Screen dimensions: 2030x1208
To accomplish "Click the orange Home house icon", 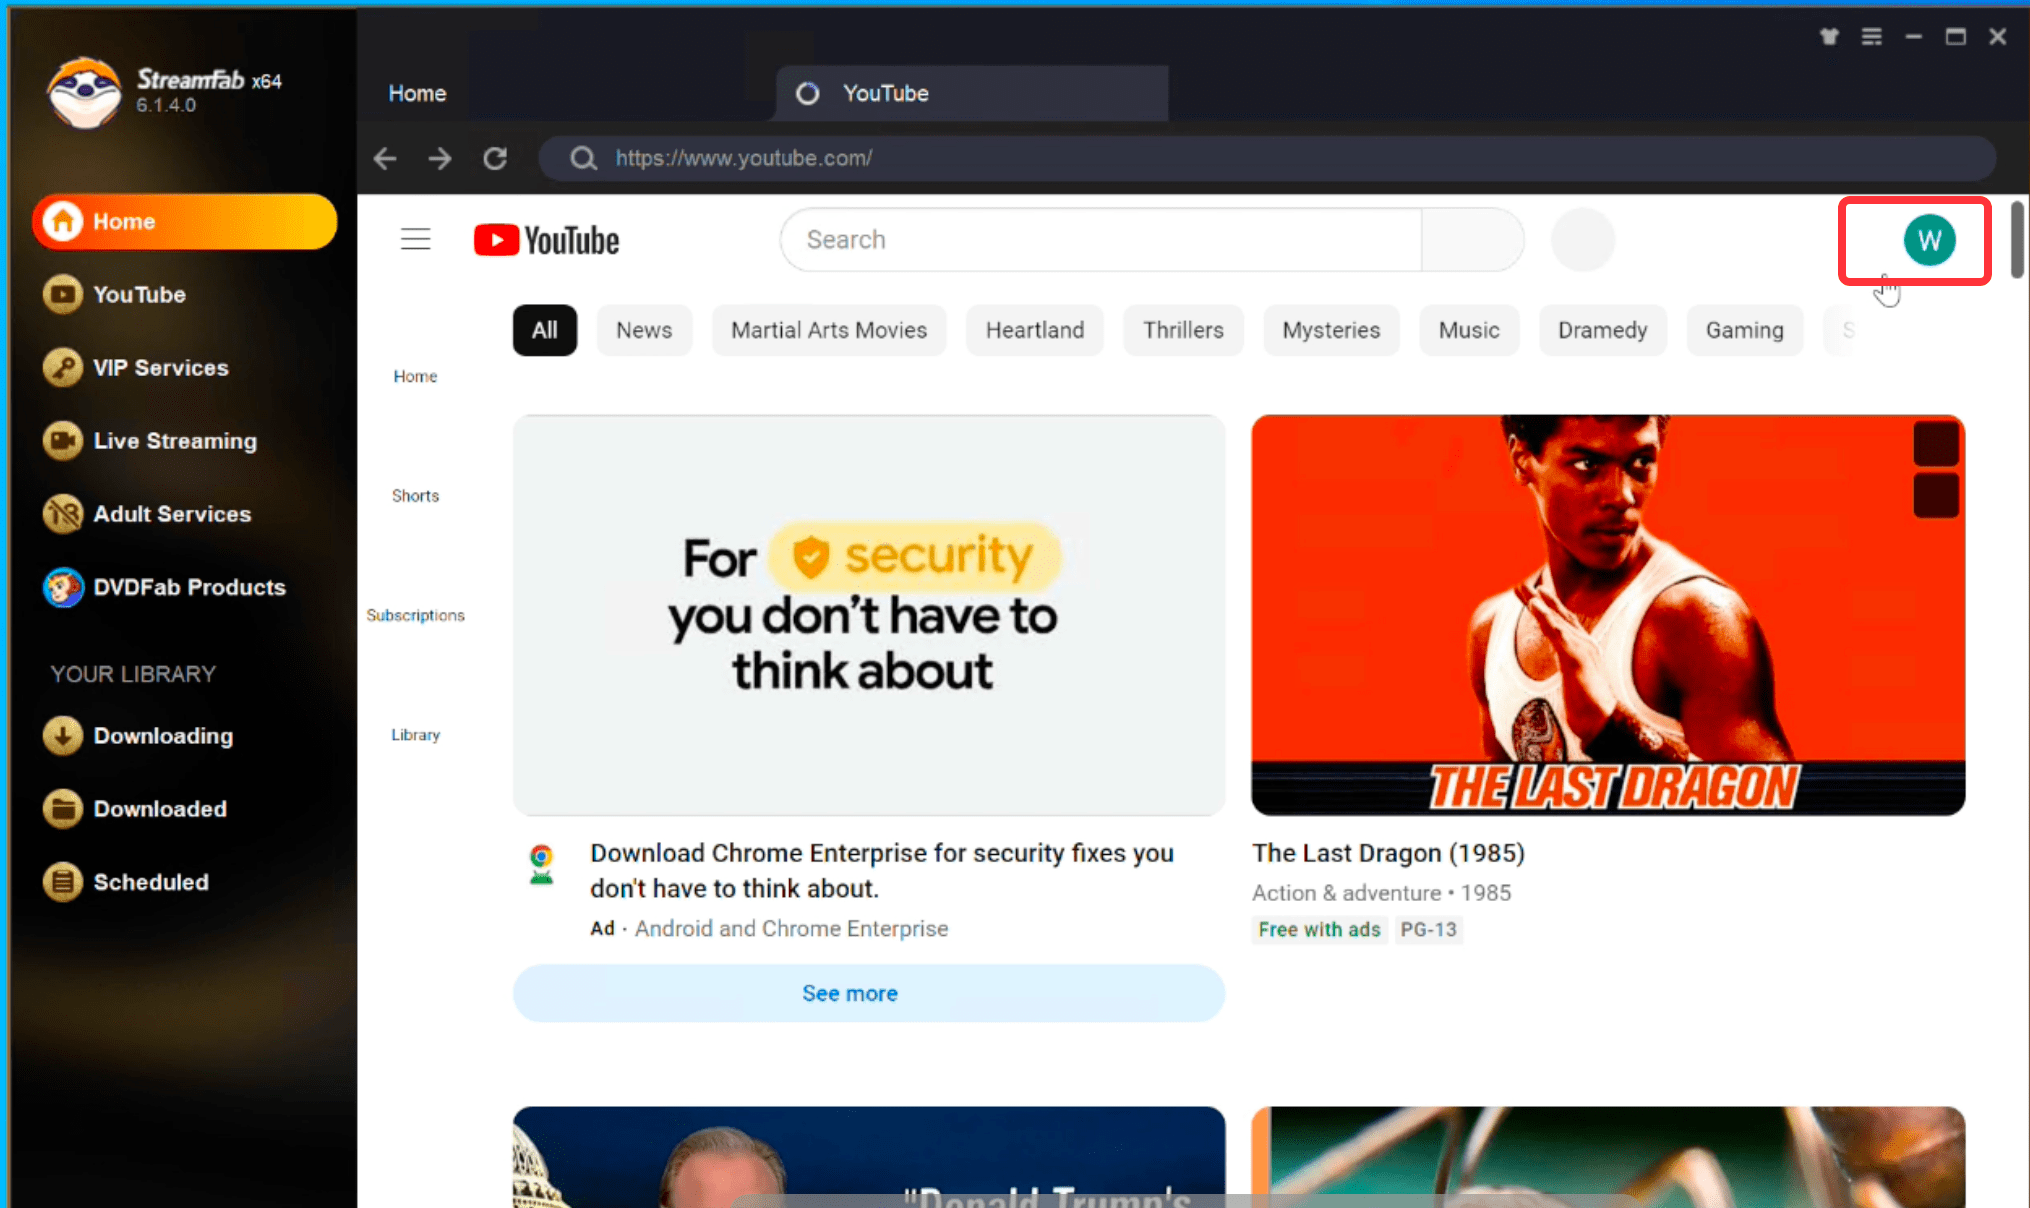I will click(63, 221).
